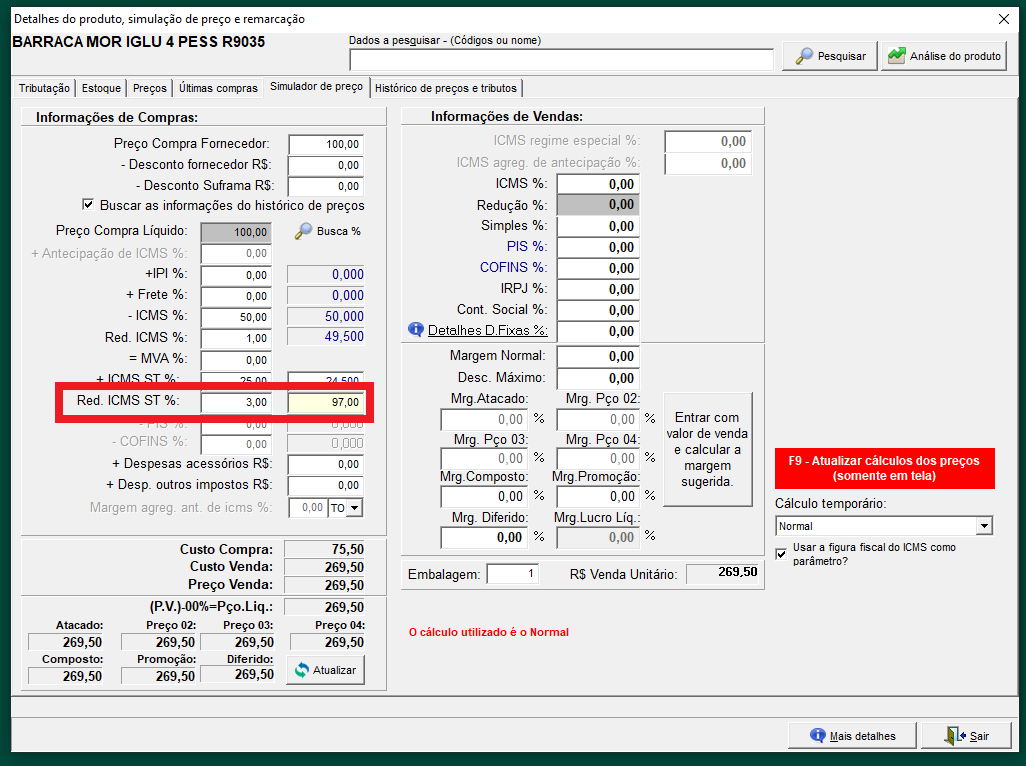Close the product details window
This screenshot has height=766, width=1026.
(x=1004, y=19)
